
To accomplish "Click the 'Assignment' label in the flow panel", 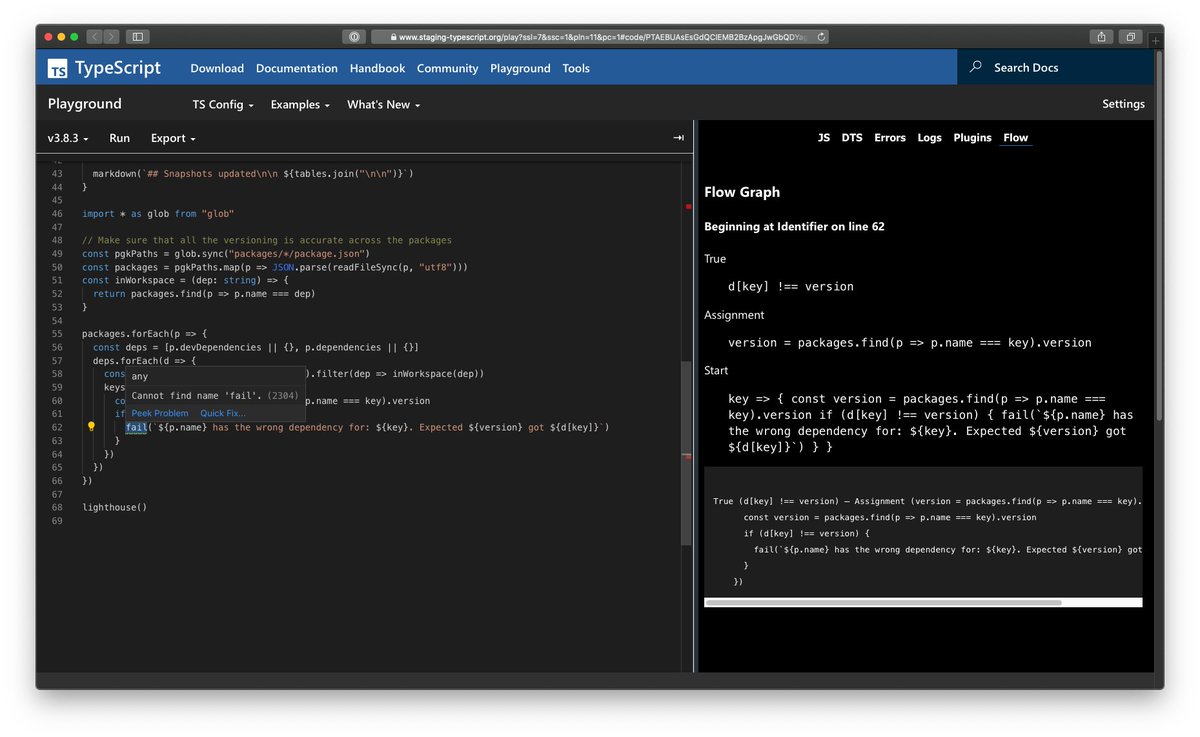I will pyautogui.click(x=734, y=315).
